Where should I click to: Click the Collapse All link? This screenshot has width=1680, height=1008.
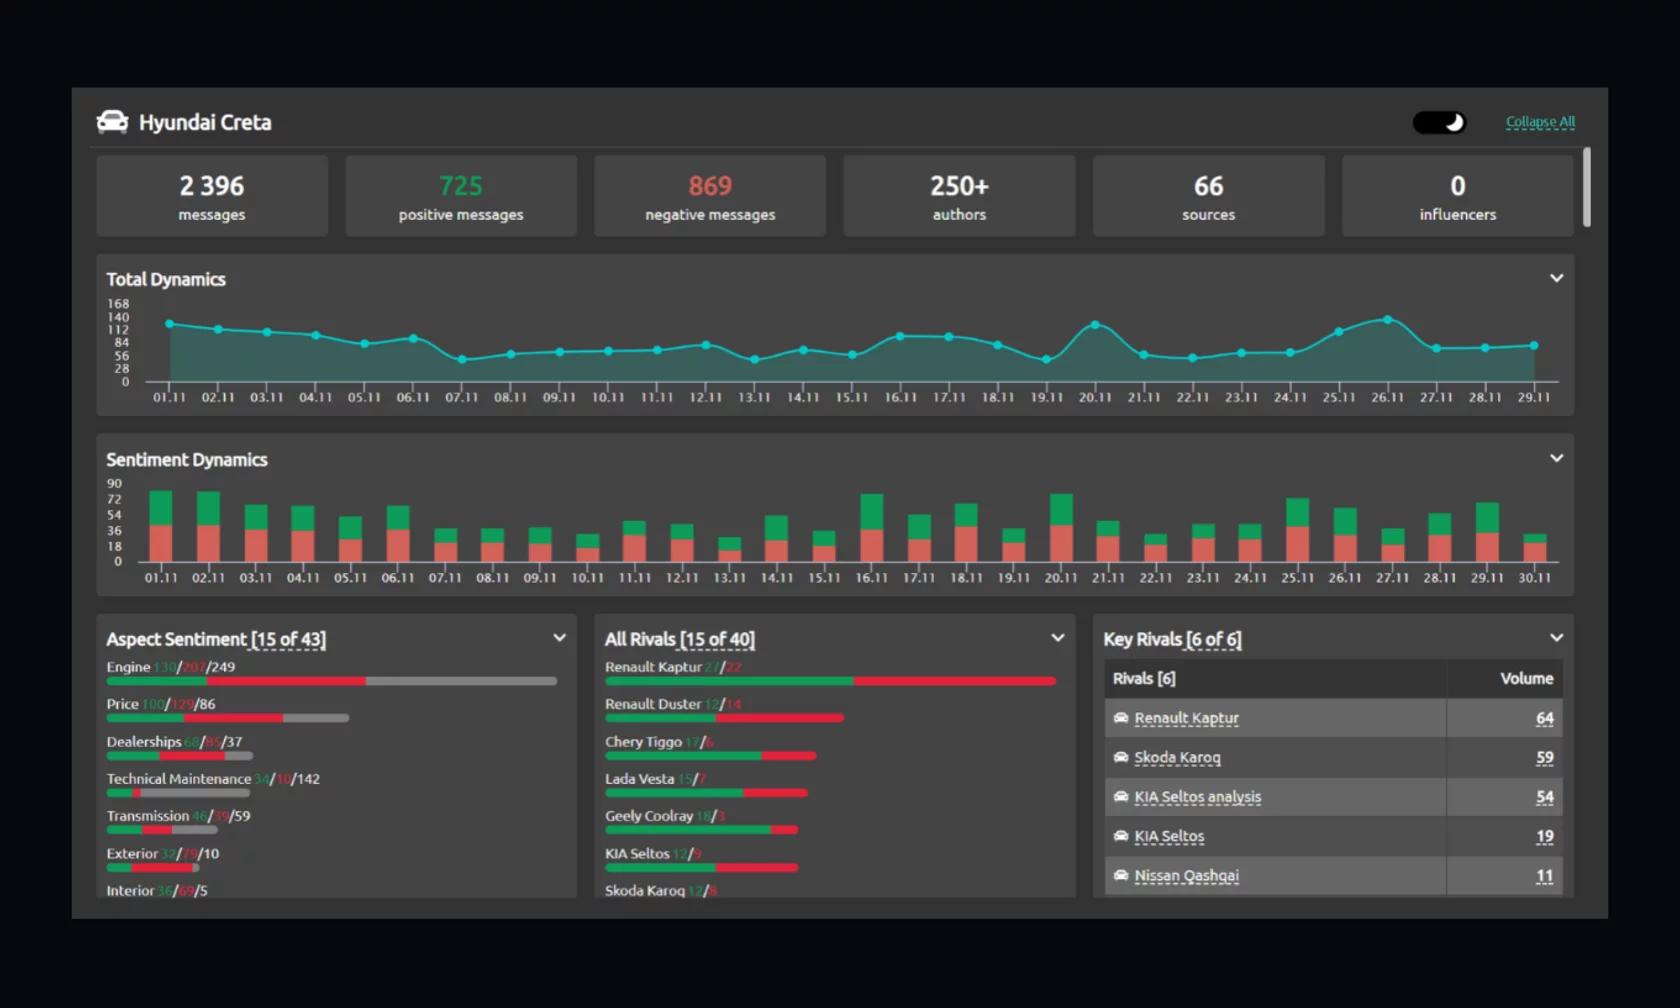pos(1540,122)
